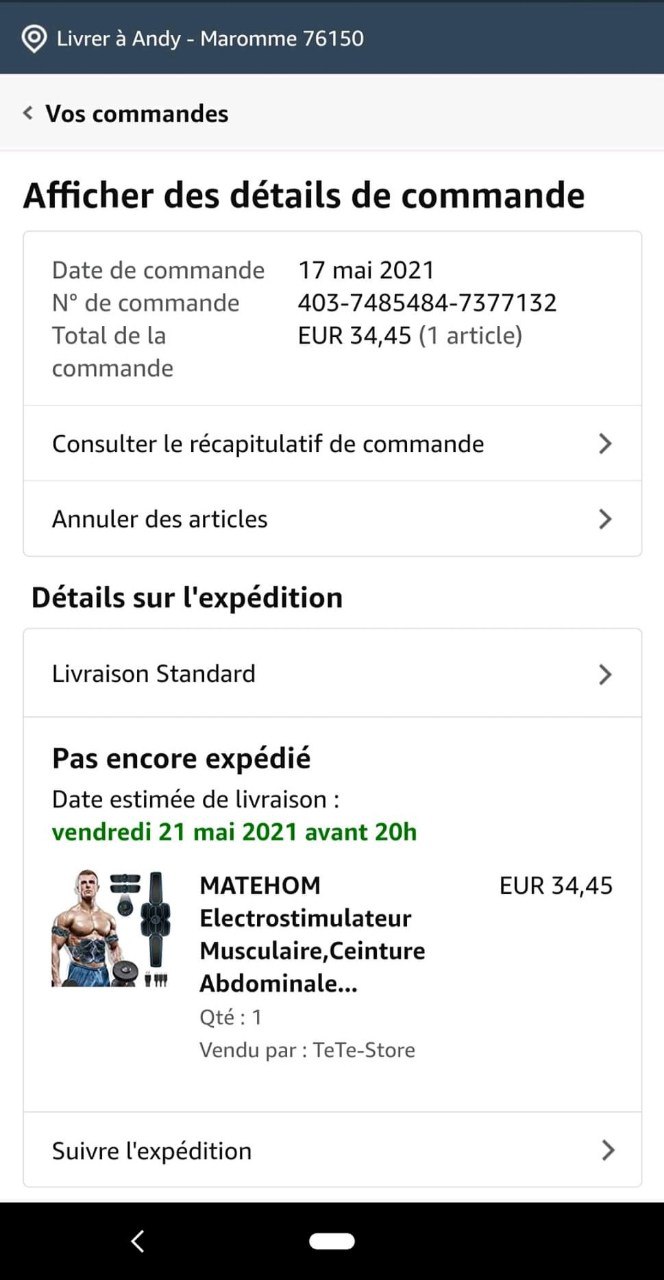Tap the Android home pill button
Screen dimensions: 664x1280
(332, 1241)
